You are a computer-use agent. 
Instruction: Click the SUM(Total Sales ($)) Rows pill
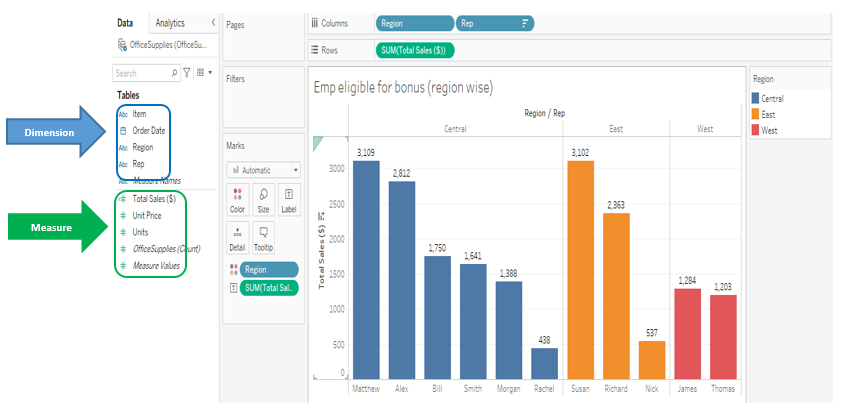pos(415,50)
